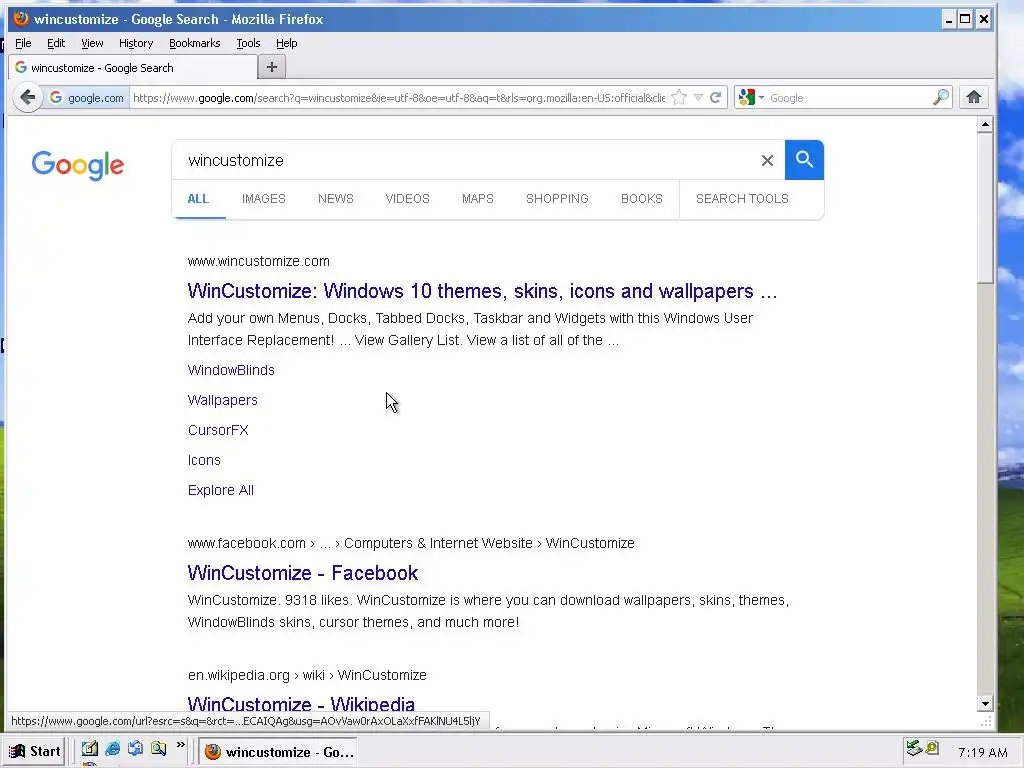Click the Firefox logo in title bar
The width and height of the screenshot is (1024, 768).
click(x=20, y=18)
